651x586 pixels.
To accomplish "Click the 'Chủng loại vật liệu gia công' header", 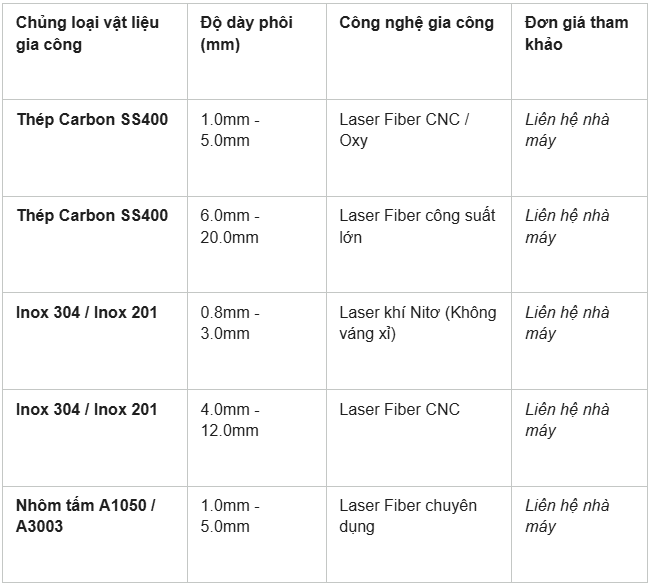I will pyautogui.click(x=95, y=51).
